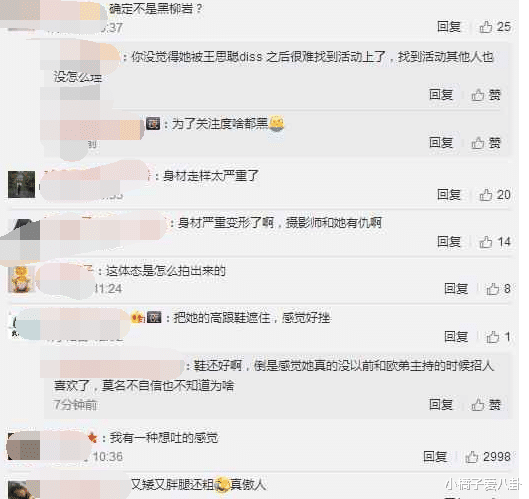This screenshot has height=499, width=529.
Task: Open avatar of 这体态 commenter
Action: [x=21, y=279]
